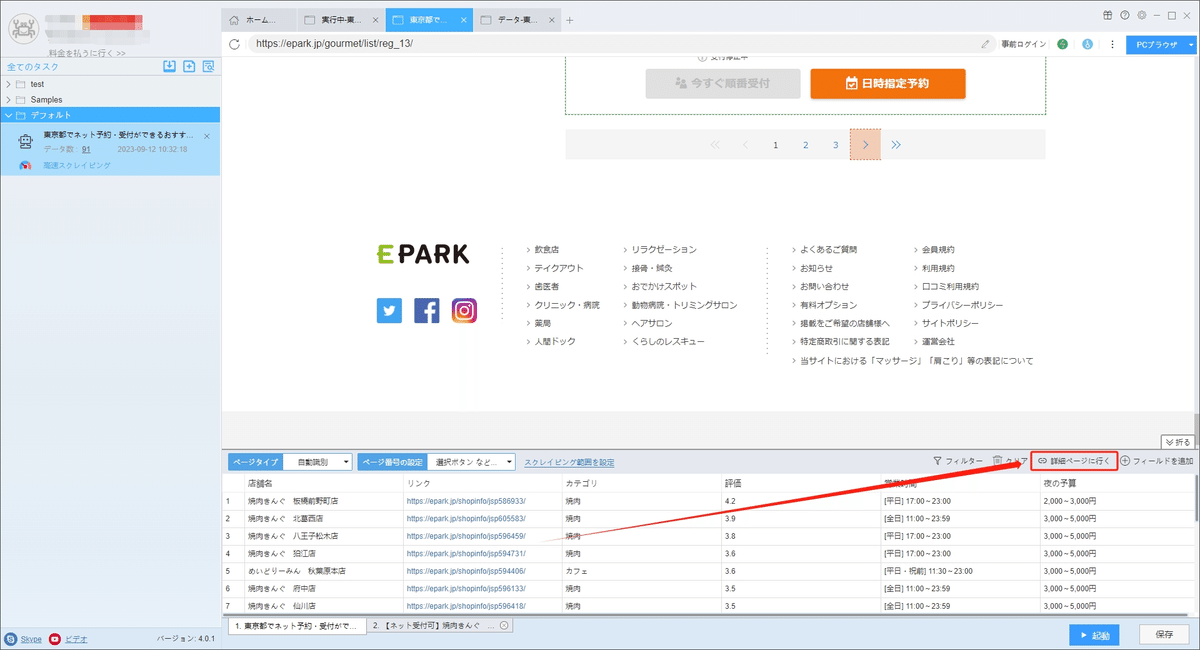Open the gift icon in the title bar

coord(1108,15)
